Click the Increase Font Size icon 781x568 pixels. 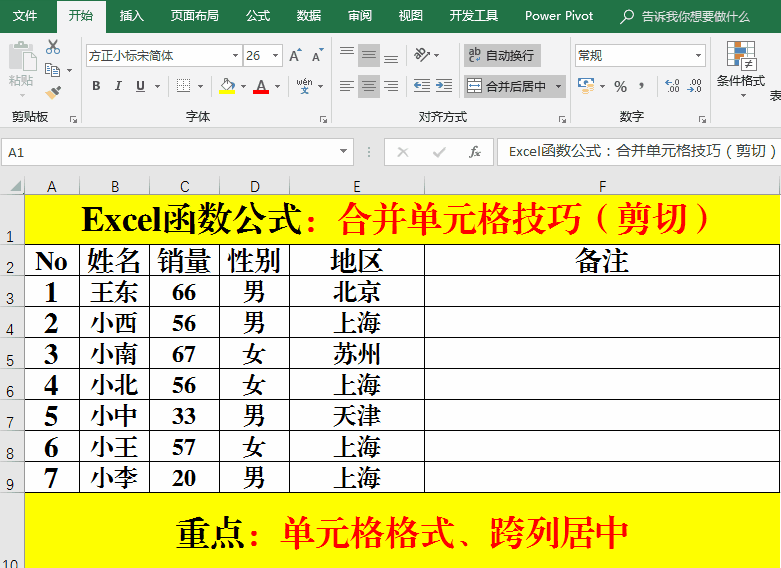(x=296, y=56)
